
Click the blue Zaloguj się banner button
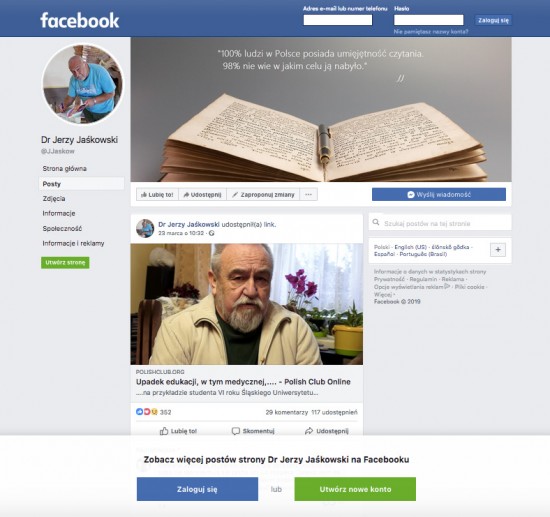pyautogui.click(x=197, y=489)
